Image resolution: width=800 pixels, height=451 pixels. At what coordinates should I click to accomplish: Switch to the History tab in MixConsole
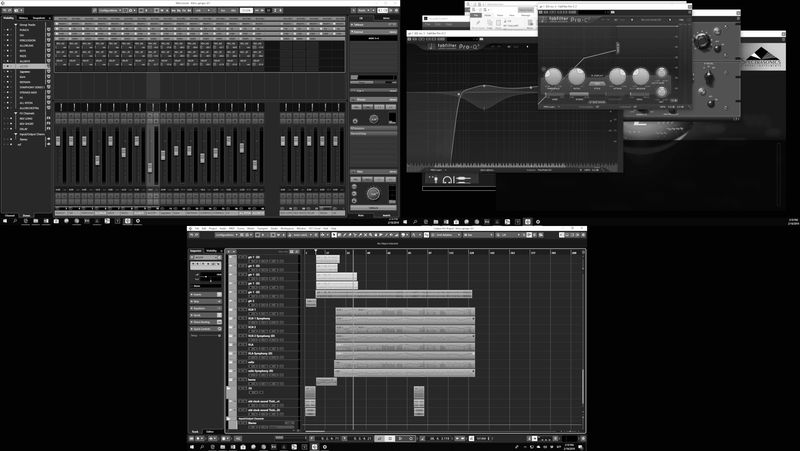coord(23,17)
